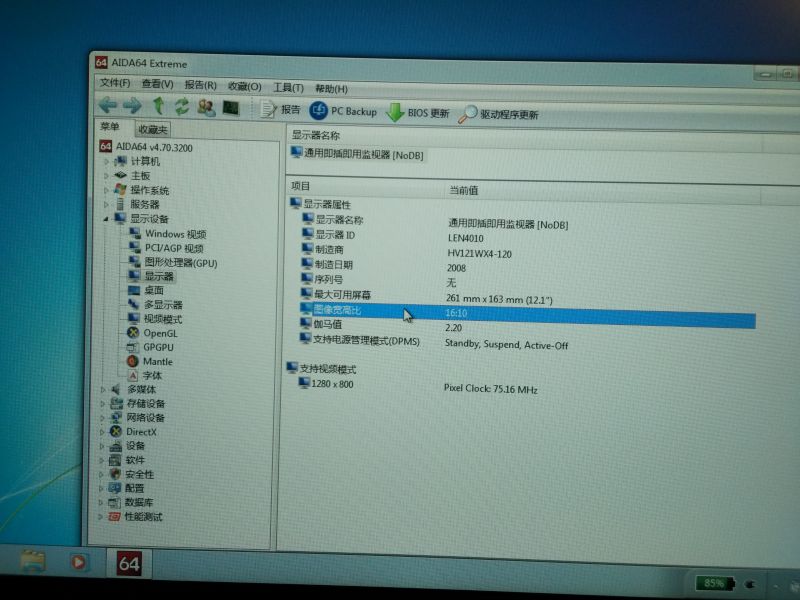The image size is (800, 600).
Task: Click the Refresh icon in toolbar
Action: coord(182,107)
